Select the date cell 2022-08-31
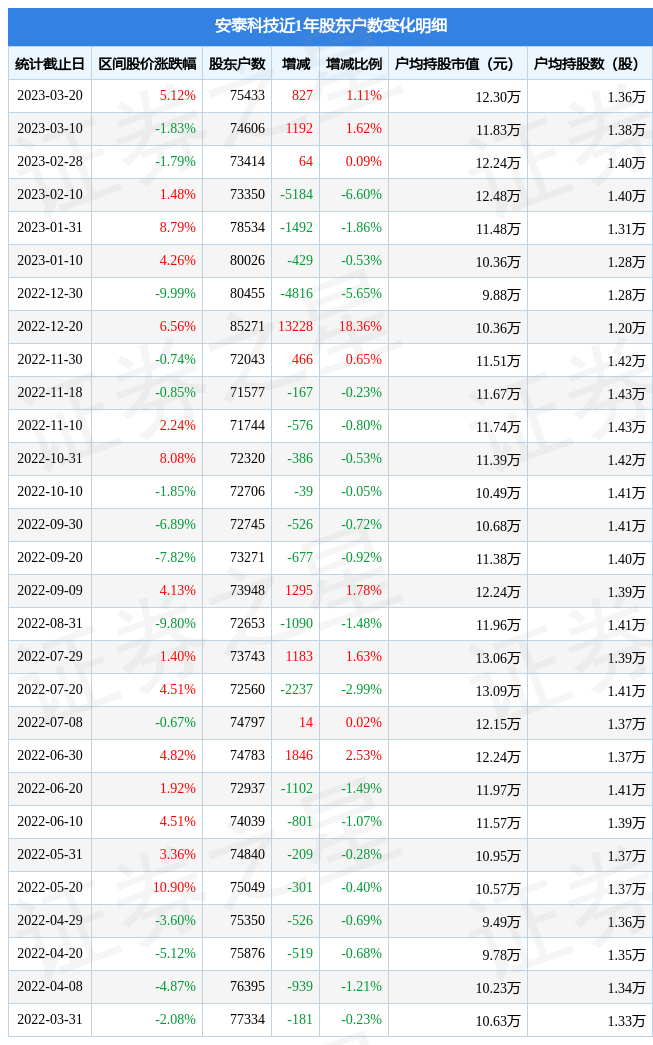This screenshot has height=1045, width=653. click(x=50, y=623)
